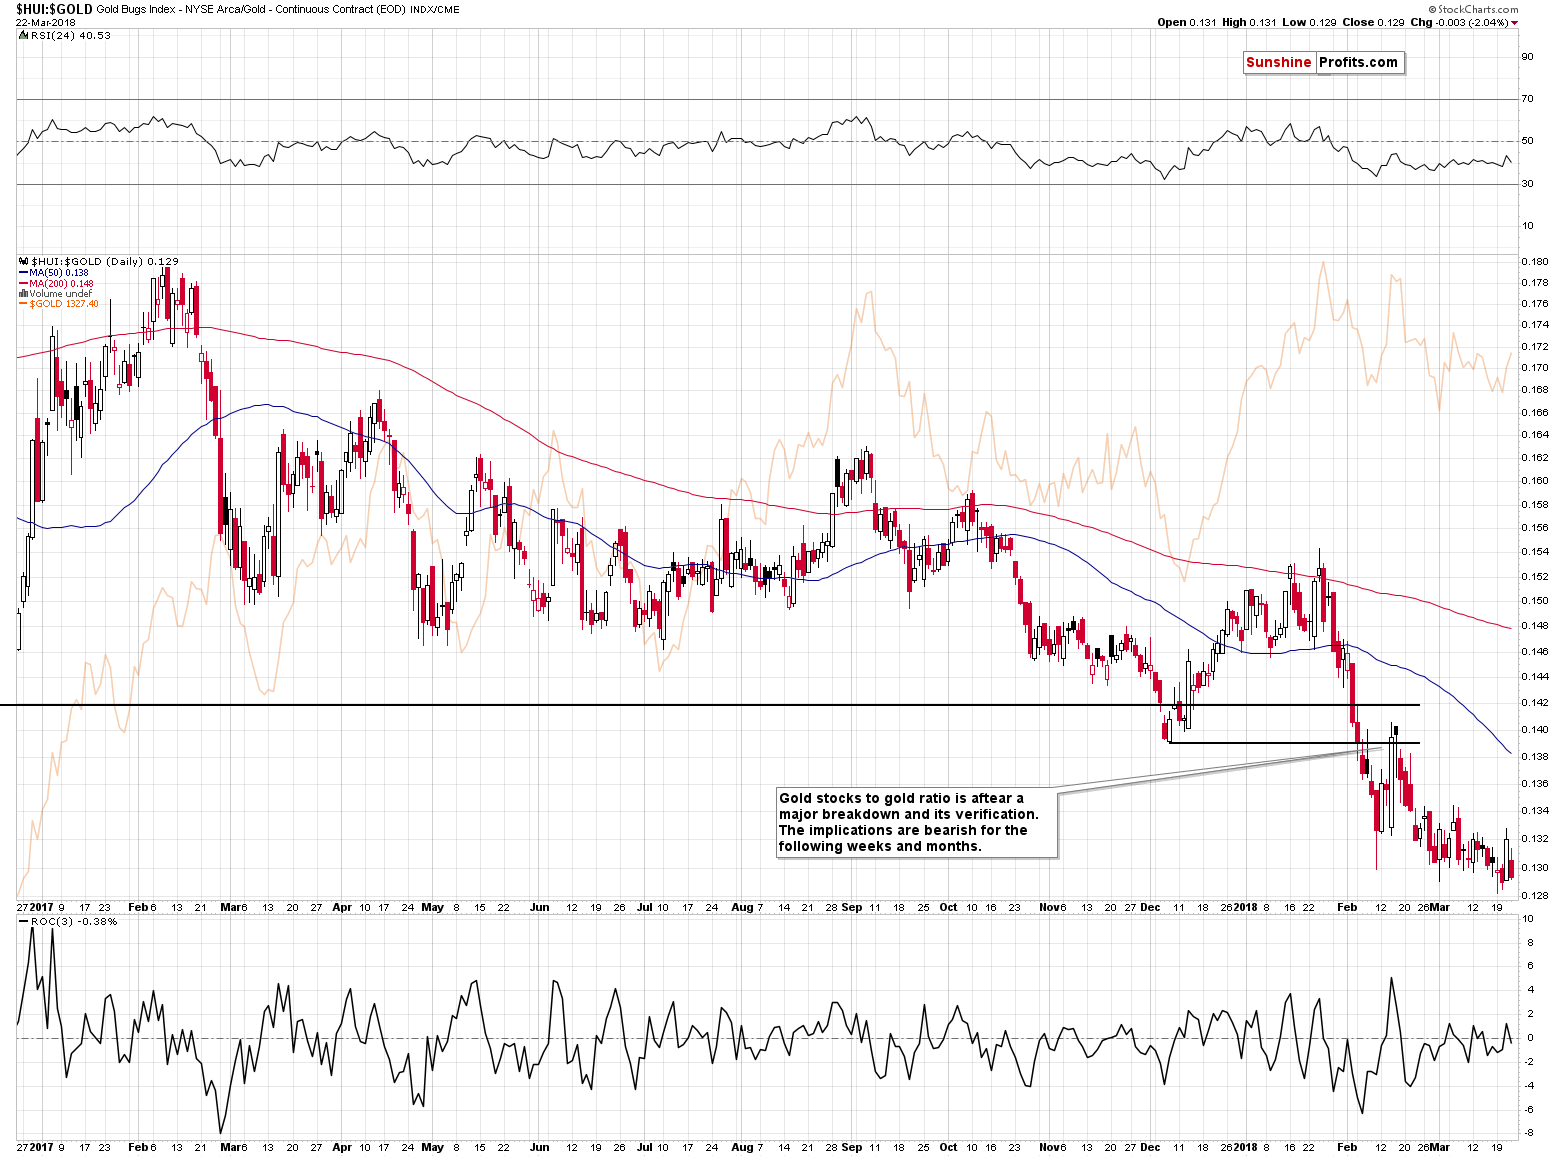Click the red line marker for MA(200)

click(x=23, y=283)
